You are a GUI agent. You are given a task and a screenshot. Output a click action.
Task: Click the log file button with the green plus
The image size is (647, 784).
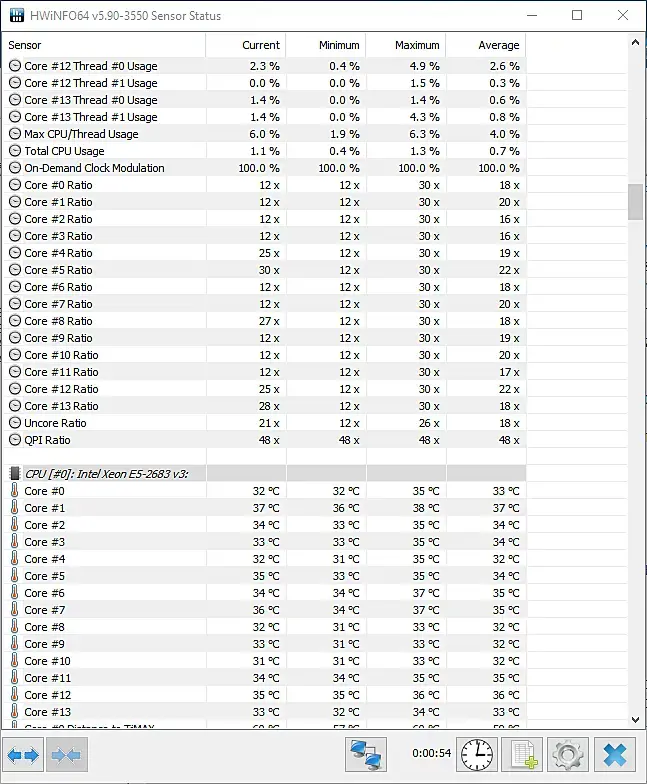pyautogui.click(x=521, y=754)
